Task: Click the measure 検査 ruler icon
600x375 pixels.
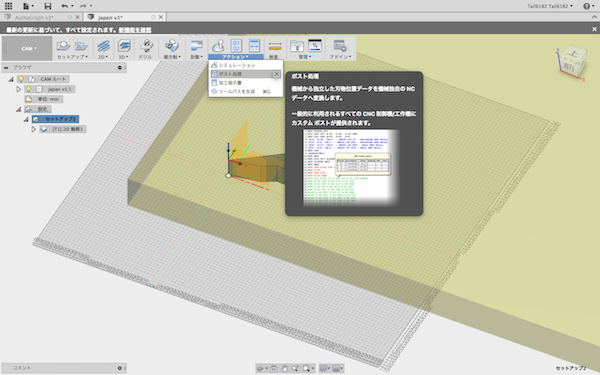Action: 275,46
